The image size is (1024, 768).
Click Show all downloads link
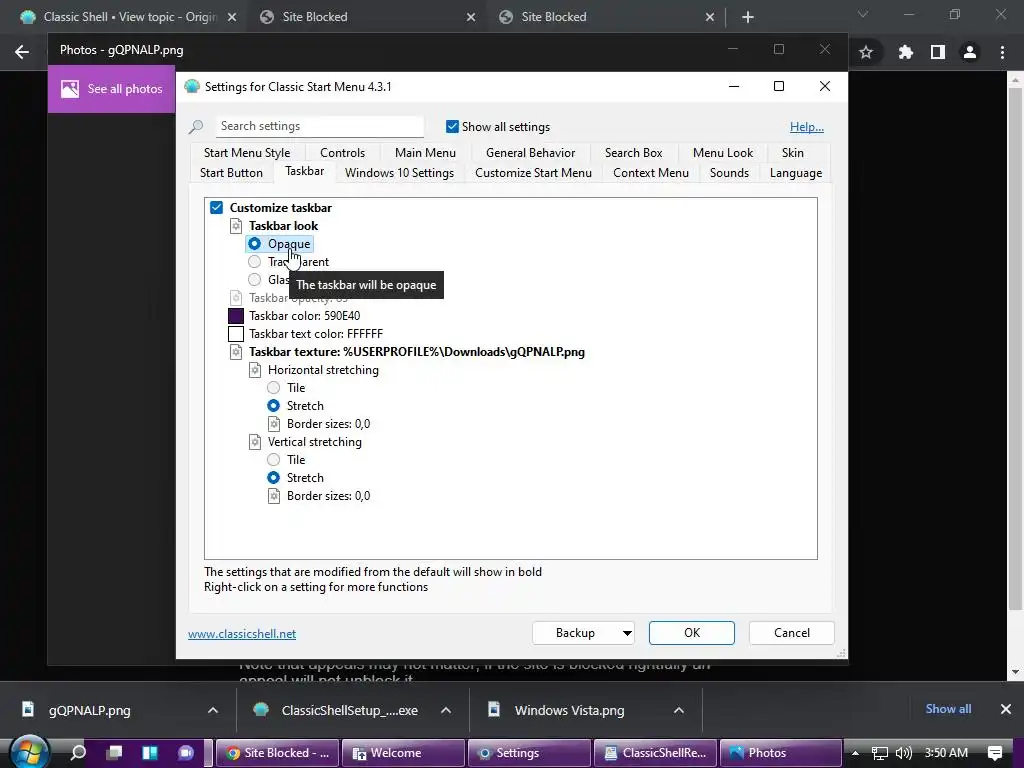[948, 709]
